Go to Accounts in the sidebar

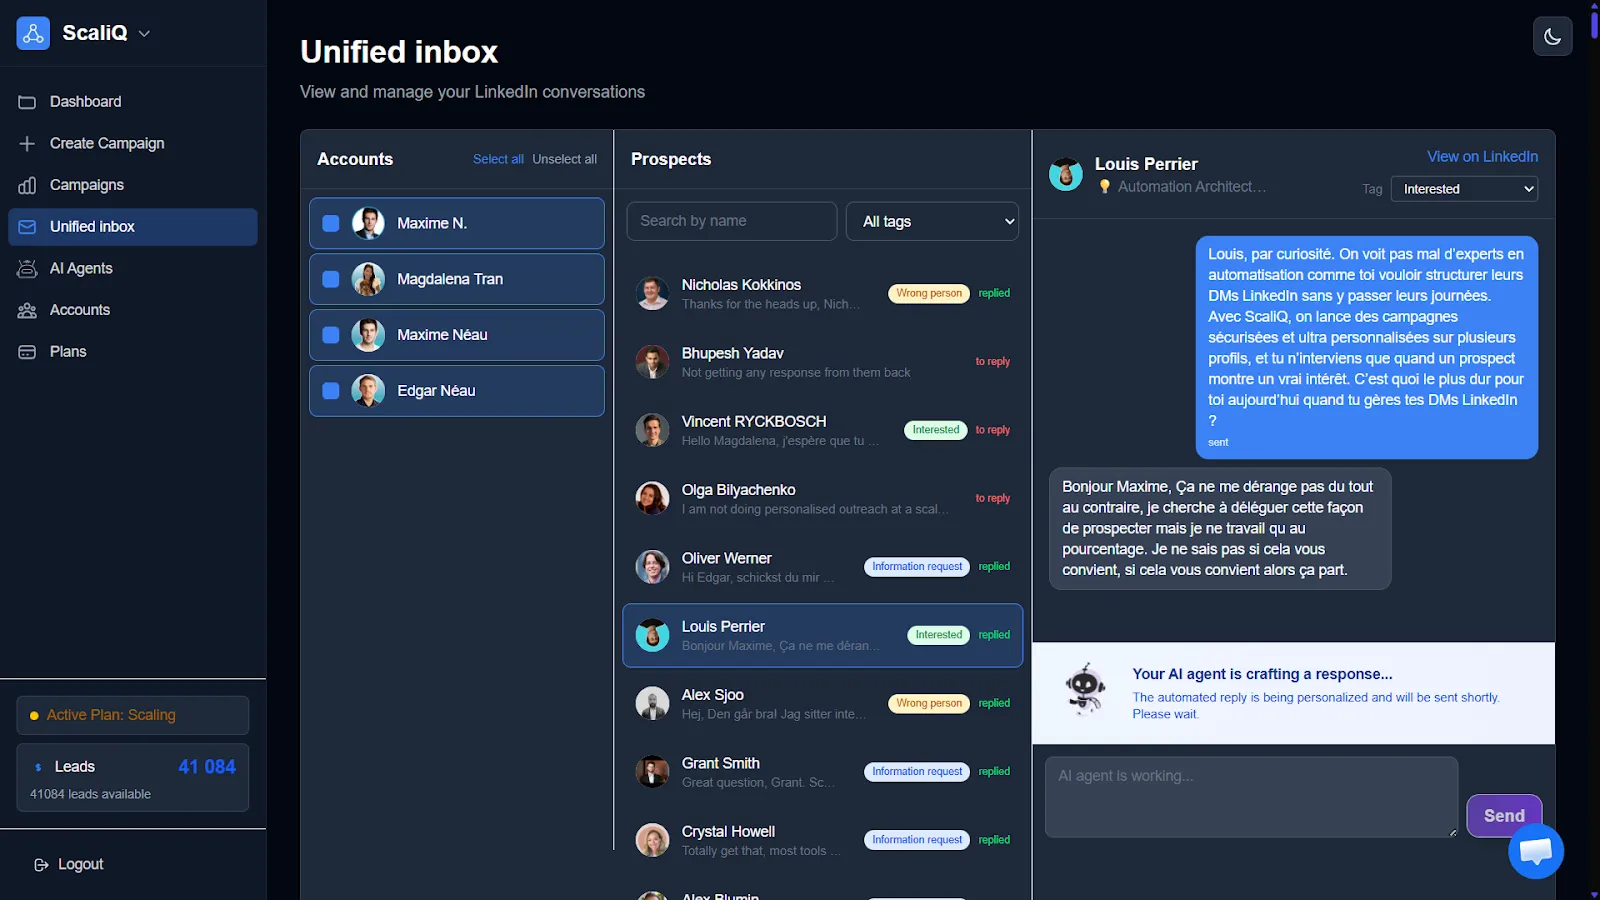coord(80,310)
